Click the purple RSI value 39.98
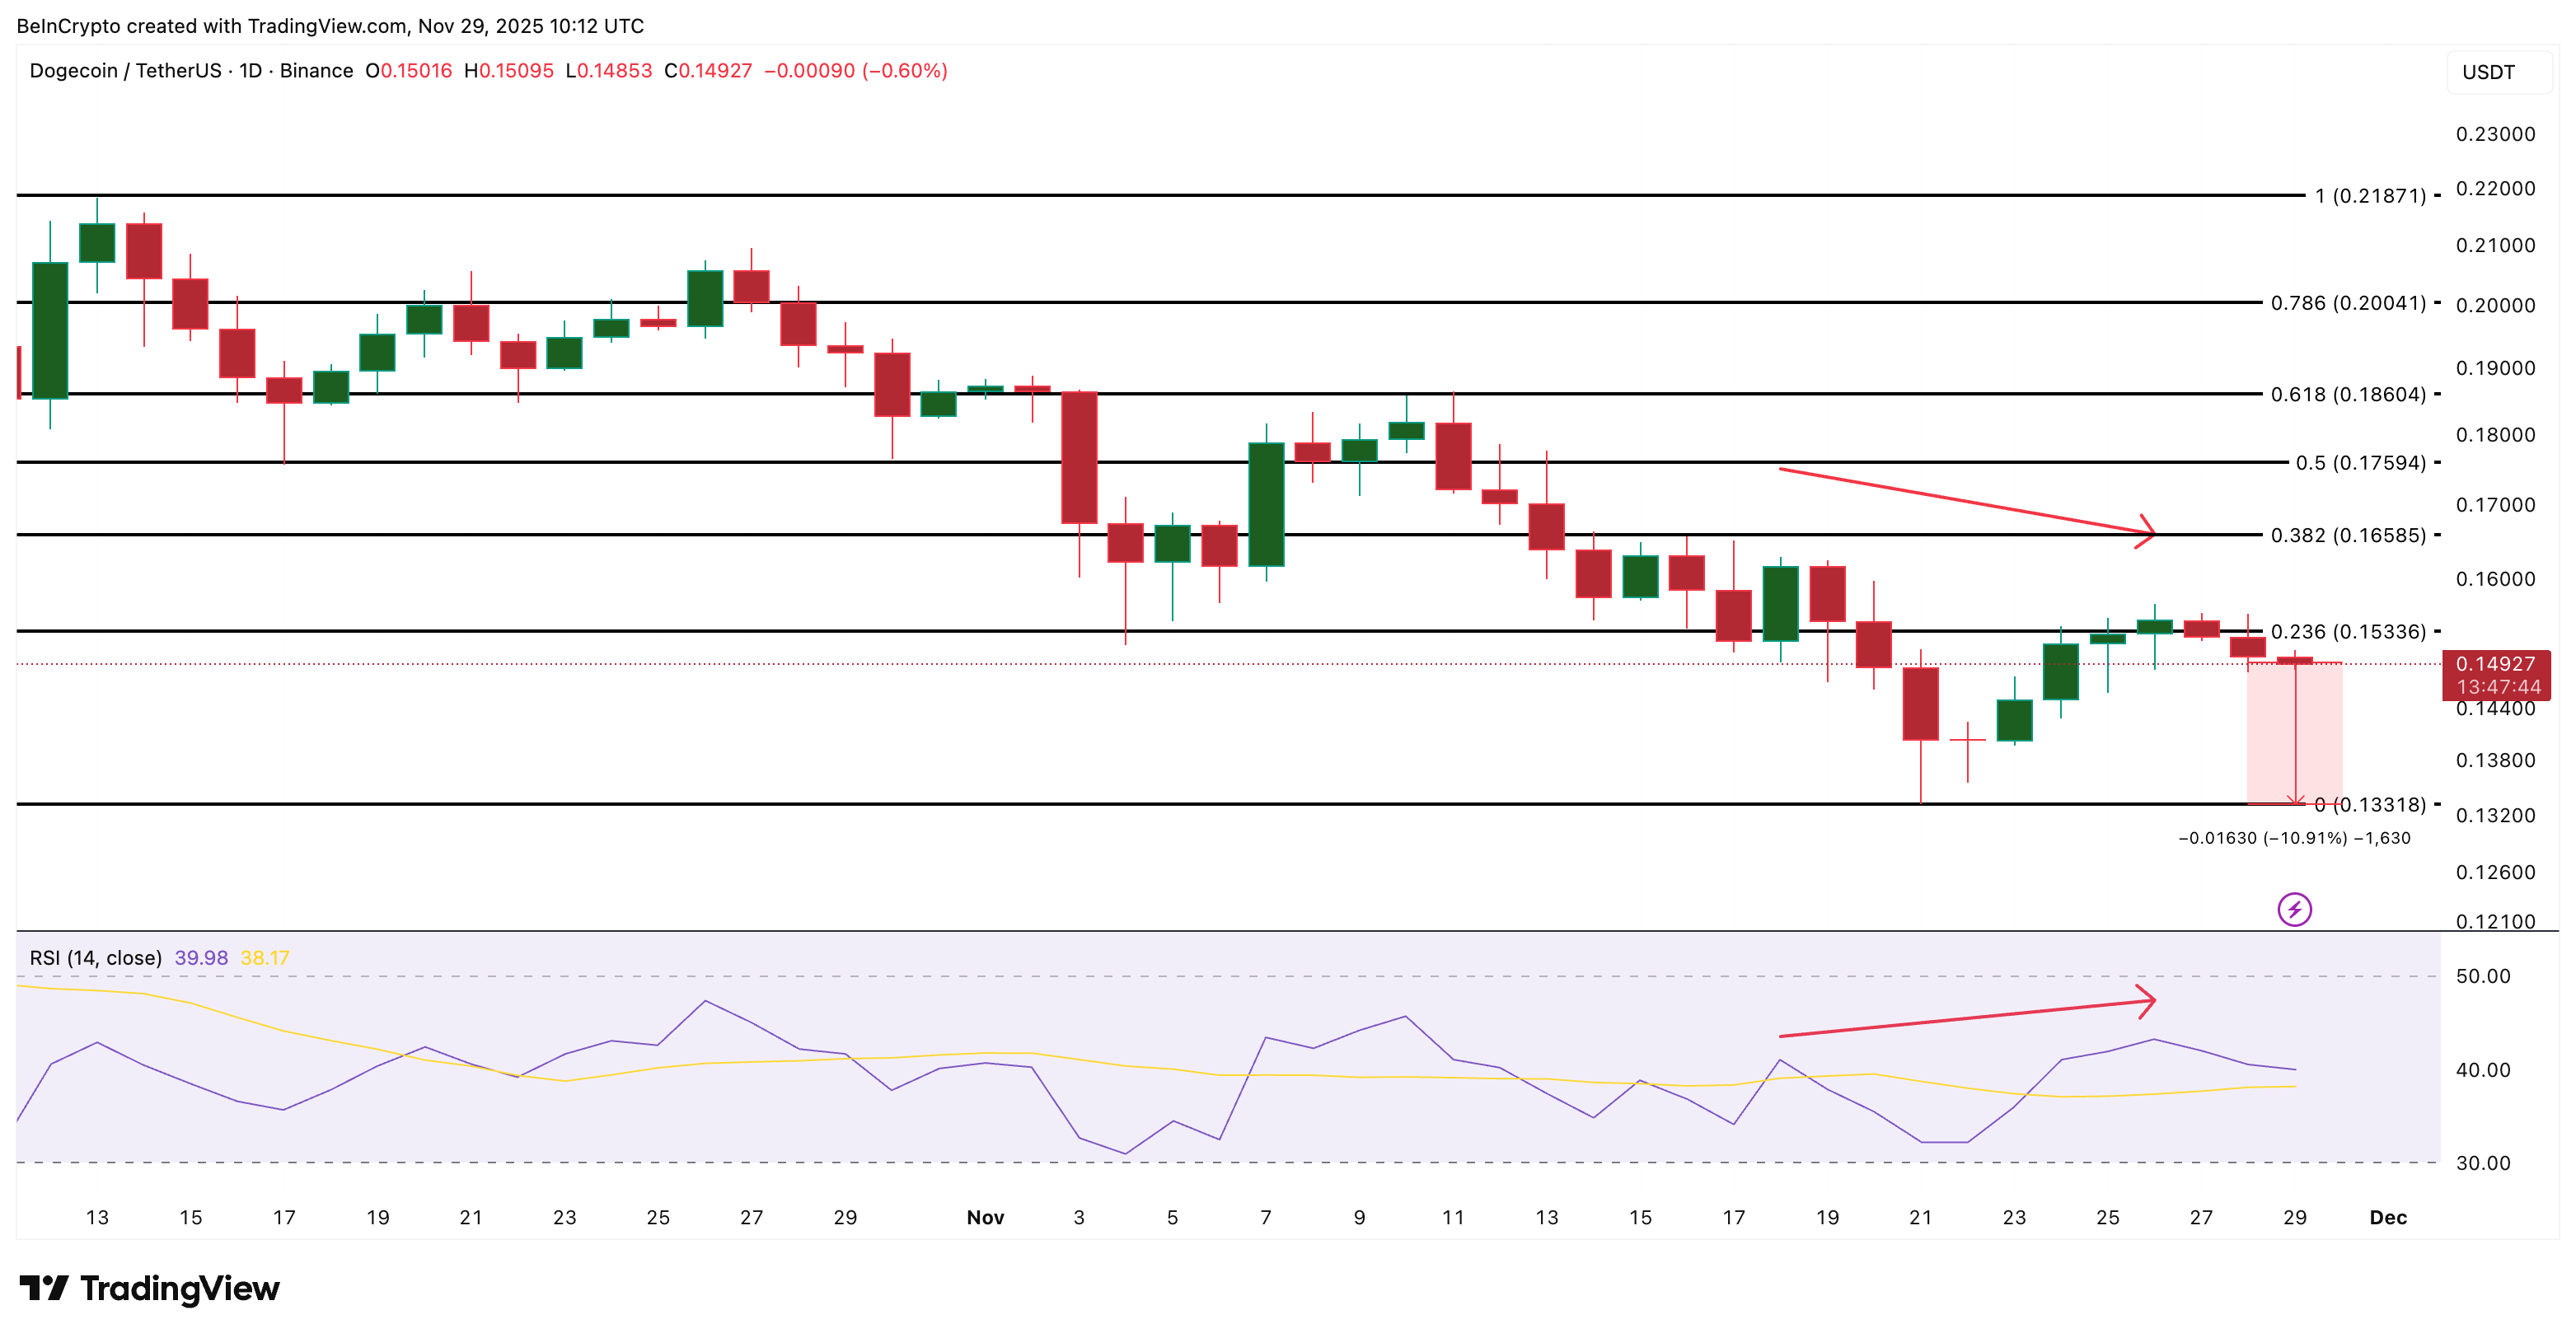The height and width of the screenshot is (1338, 2576). point(203,957)
